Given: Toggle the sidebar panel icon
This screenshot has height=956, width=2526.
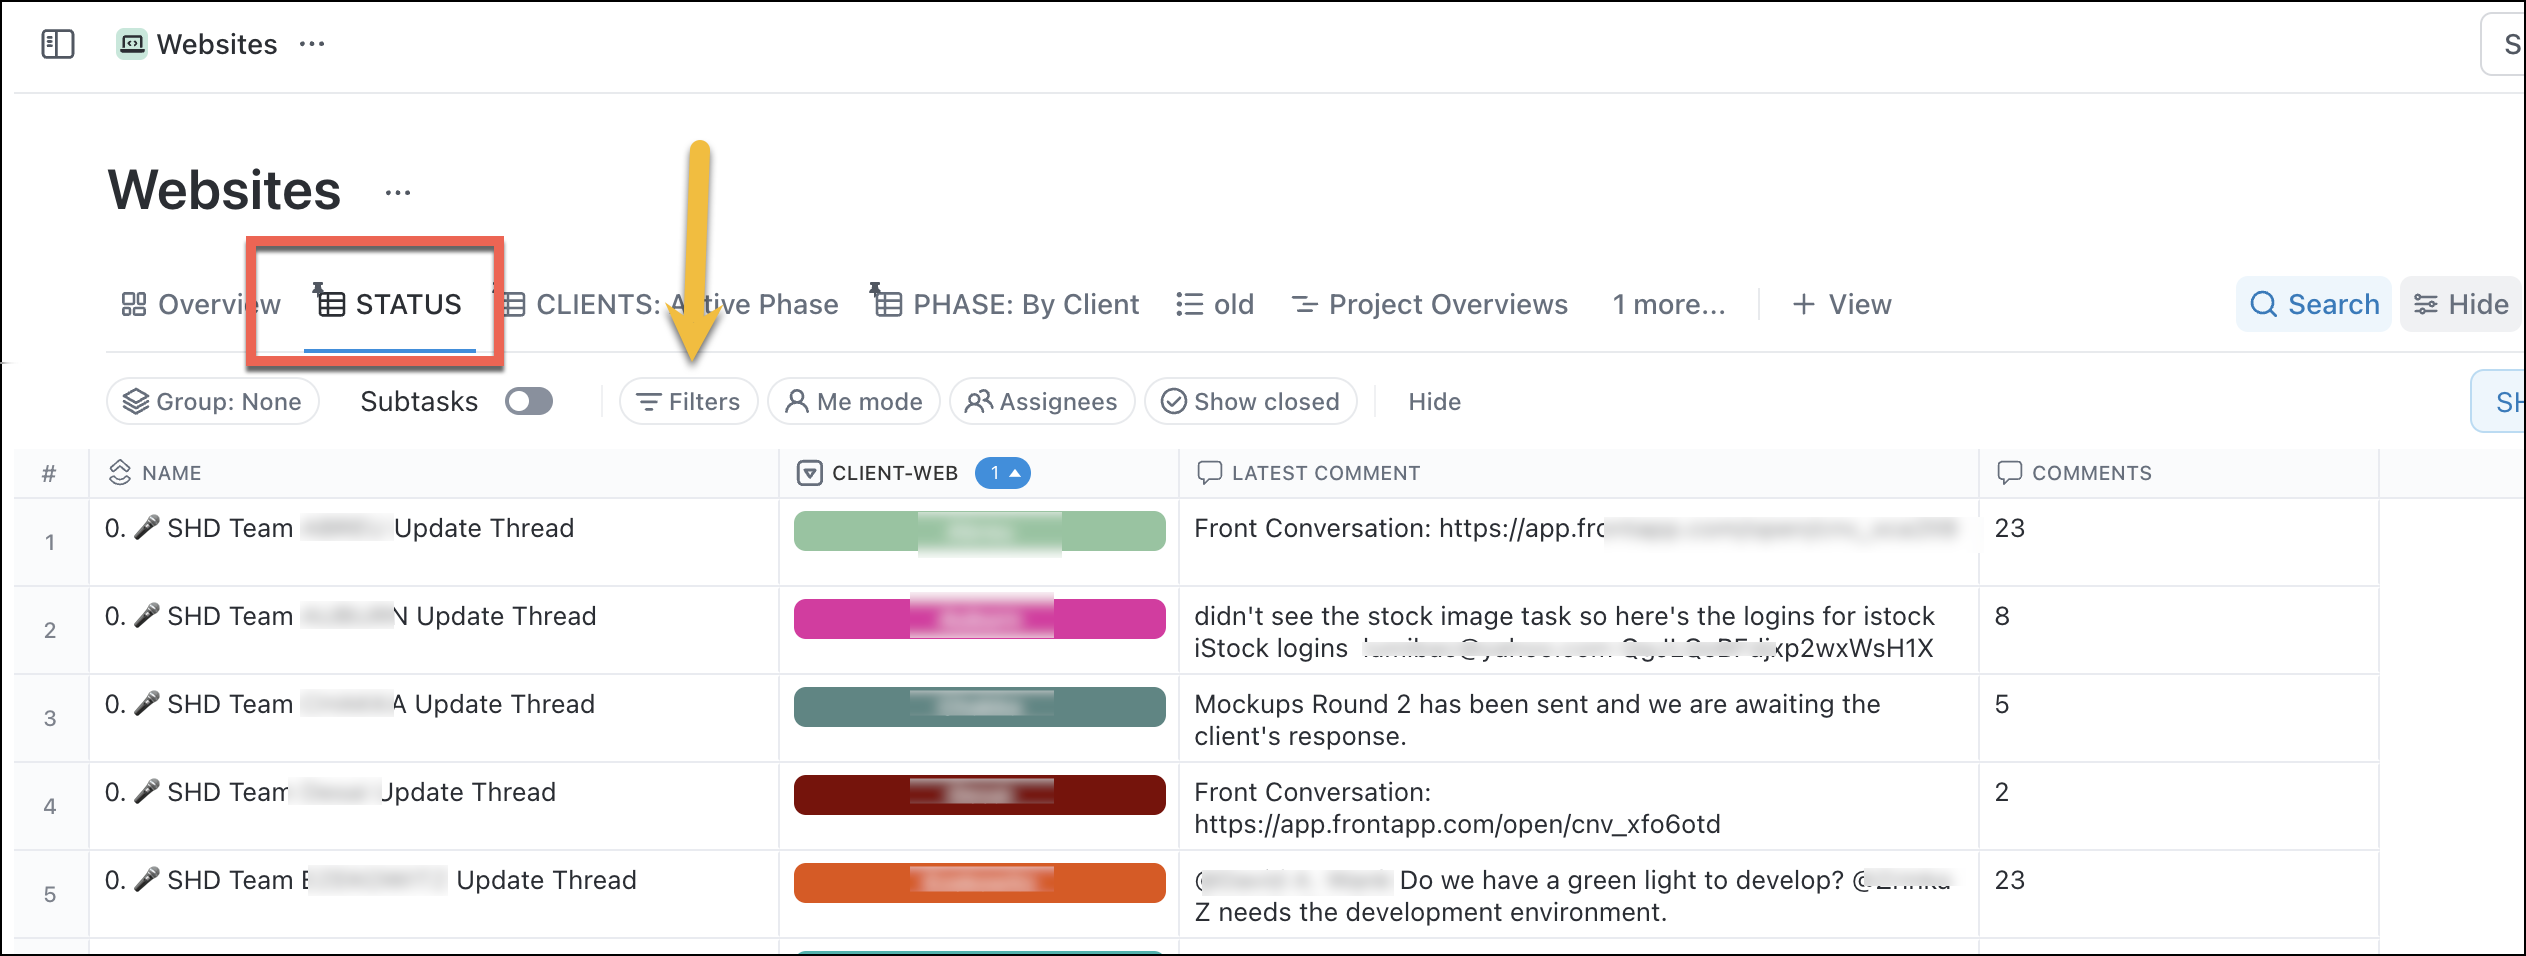Looking at the screenshot, I should 58,44.
